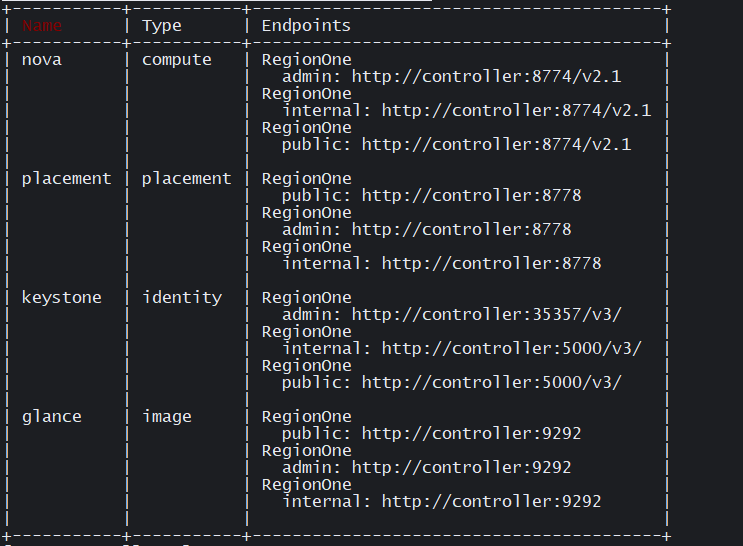Open nova public endpoint URL

496,145
